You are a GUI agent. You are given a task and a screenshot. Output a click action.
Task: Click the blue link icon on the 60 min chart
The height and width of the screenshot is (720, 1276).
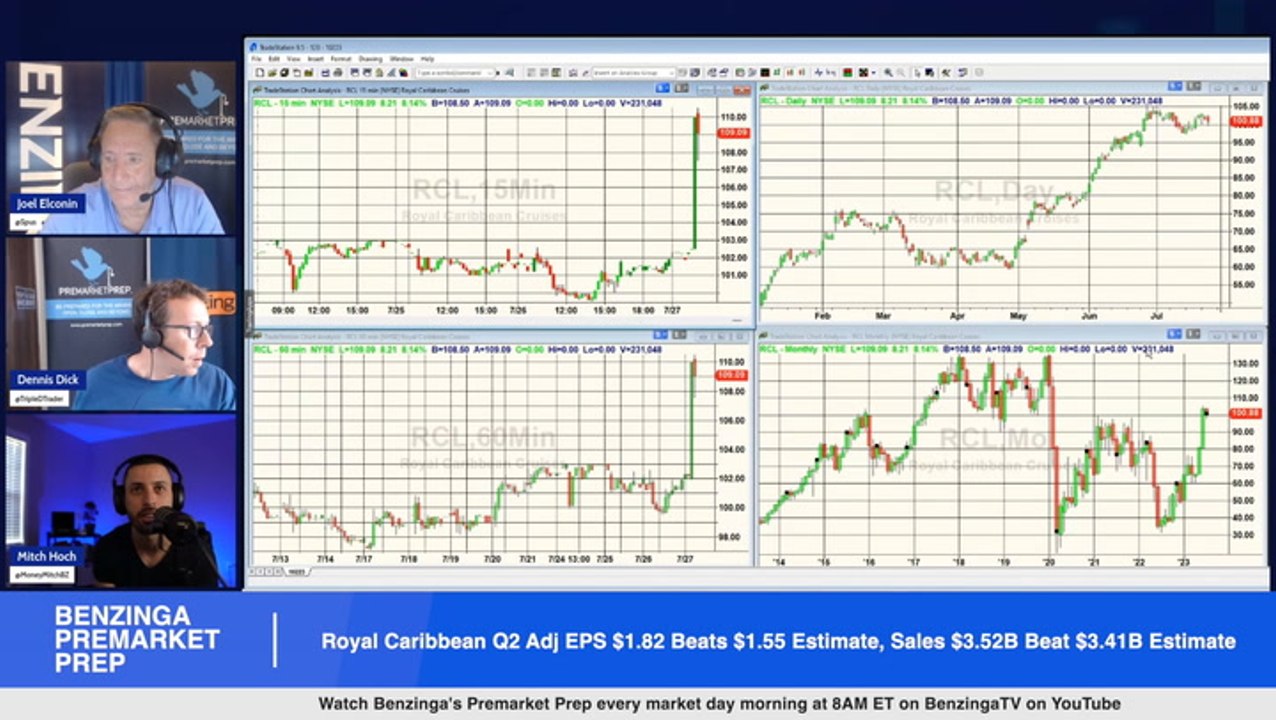click(662, 335)
